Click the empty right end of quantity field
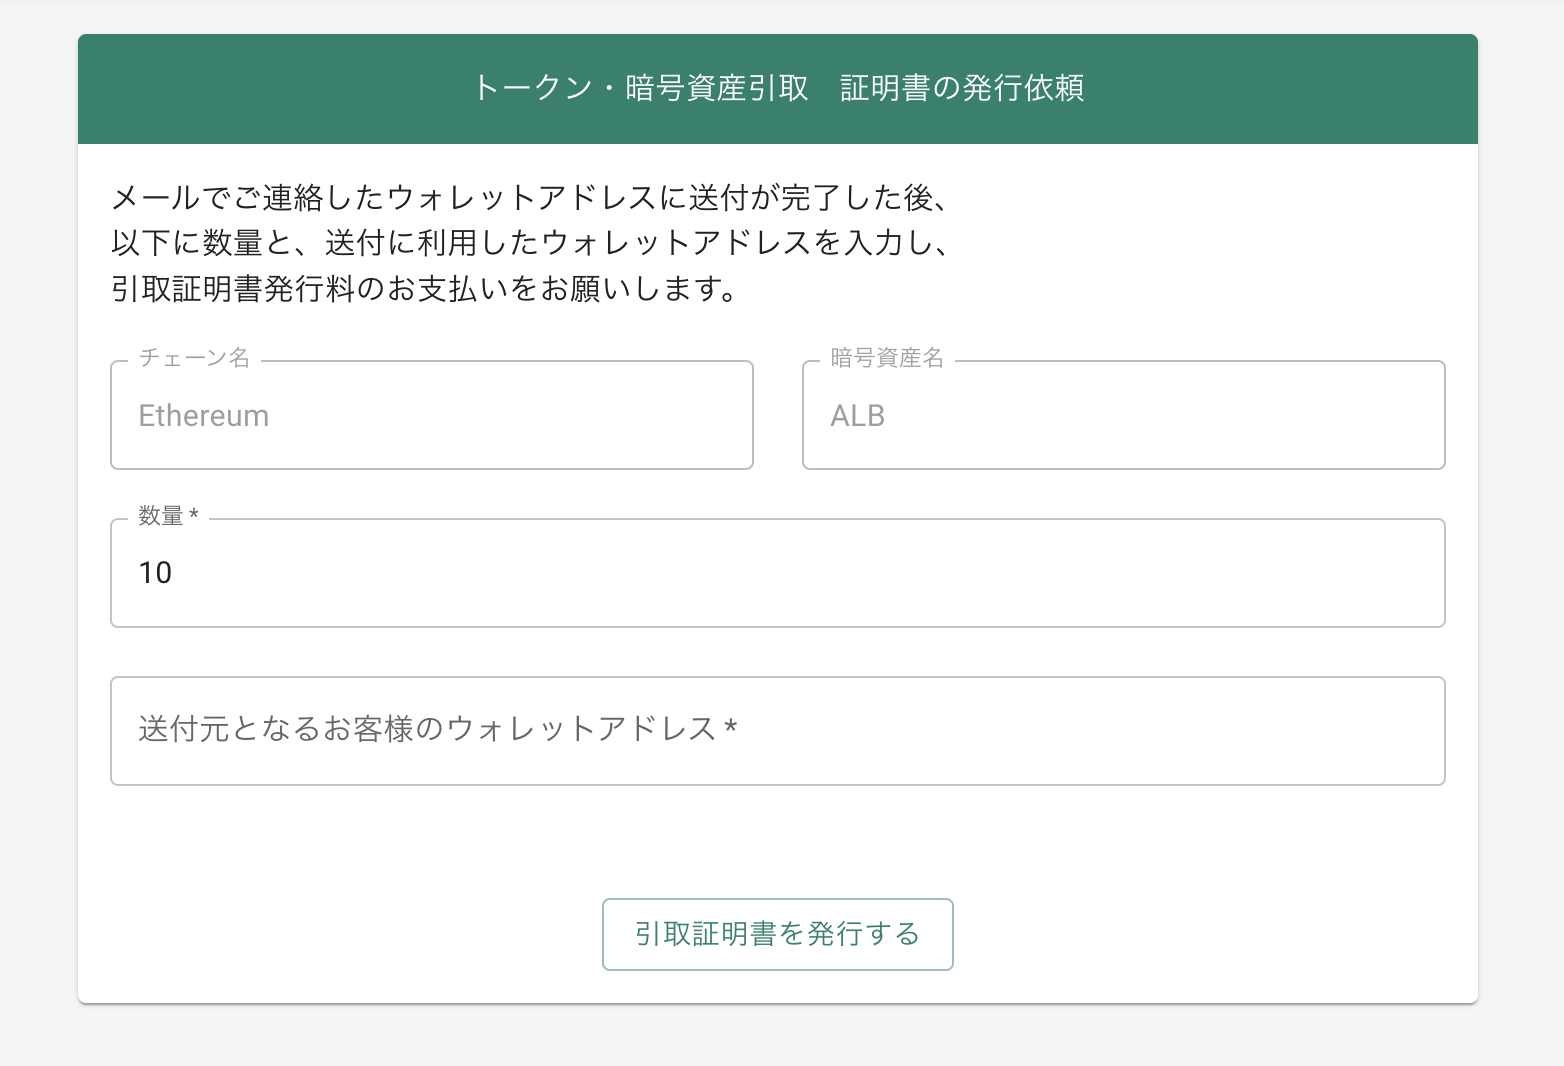The image size is (1564, 1066). [x=1300, y=573]
